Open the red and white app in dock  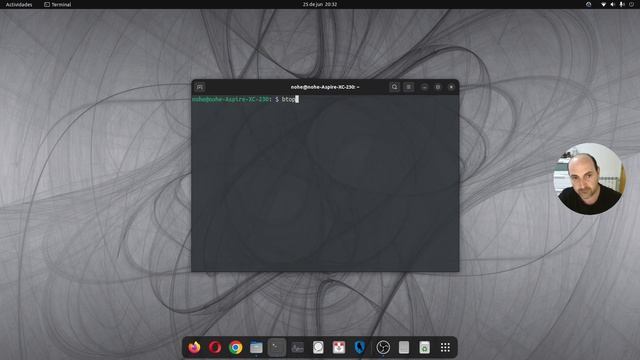tap(339, 347)
